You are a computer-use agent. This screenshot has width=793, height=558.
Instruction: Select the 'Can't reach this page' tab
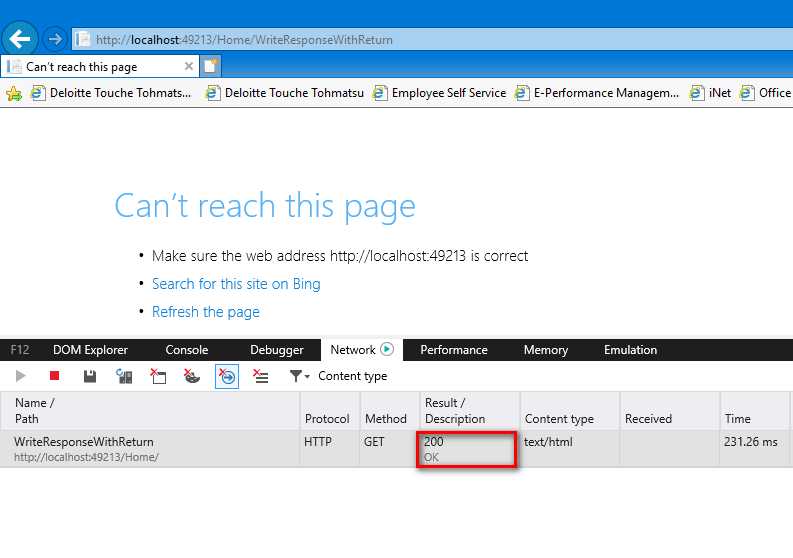100,66
